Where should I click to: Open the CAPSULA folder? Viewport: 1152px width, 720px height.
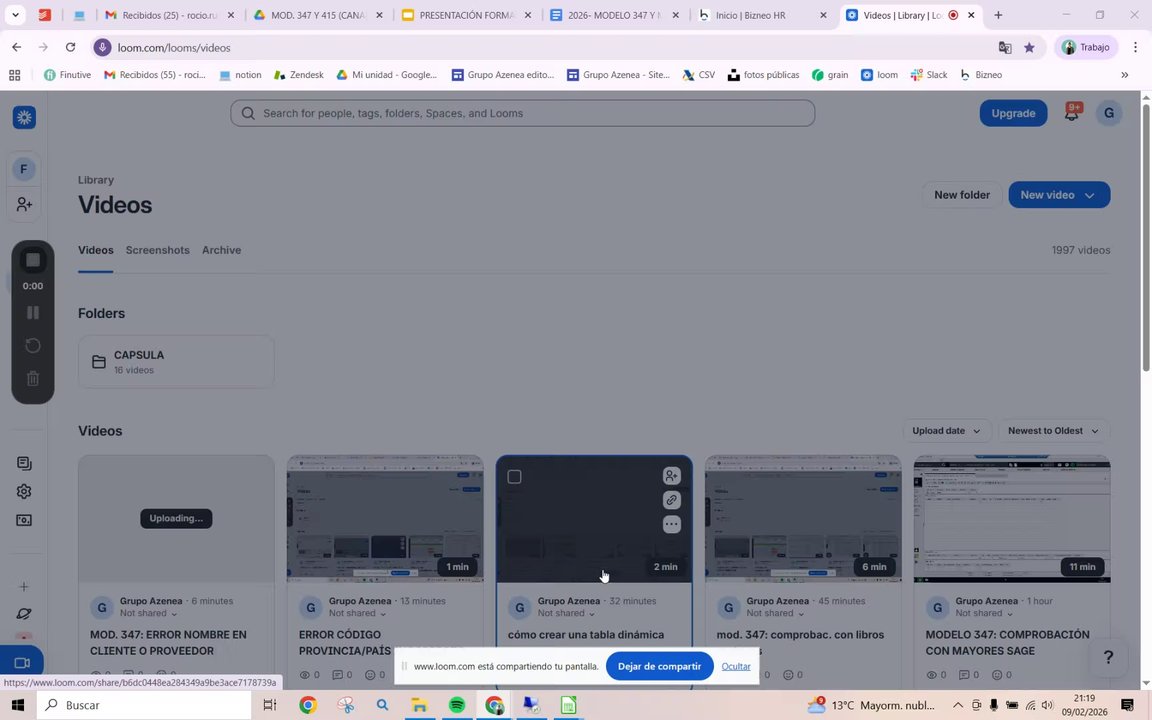[x=176, y=361]
